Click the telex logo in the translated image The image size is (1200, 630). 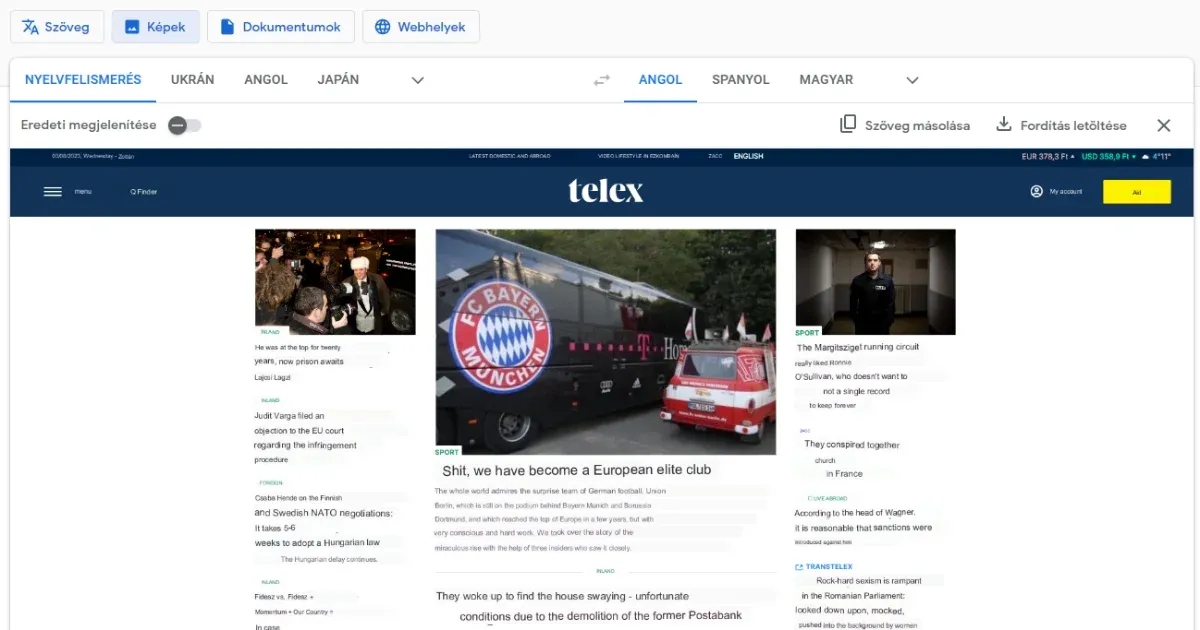click(x=606, y=190)
